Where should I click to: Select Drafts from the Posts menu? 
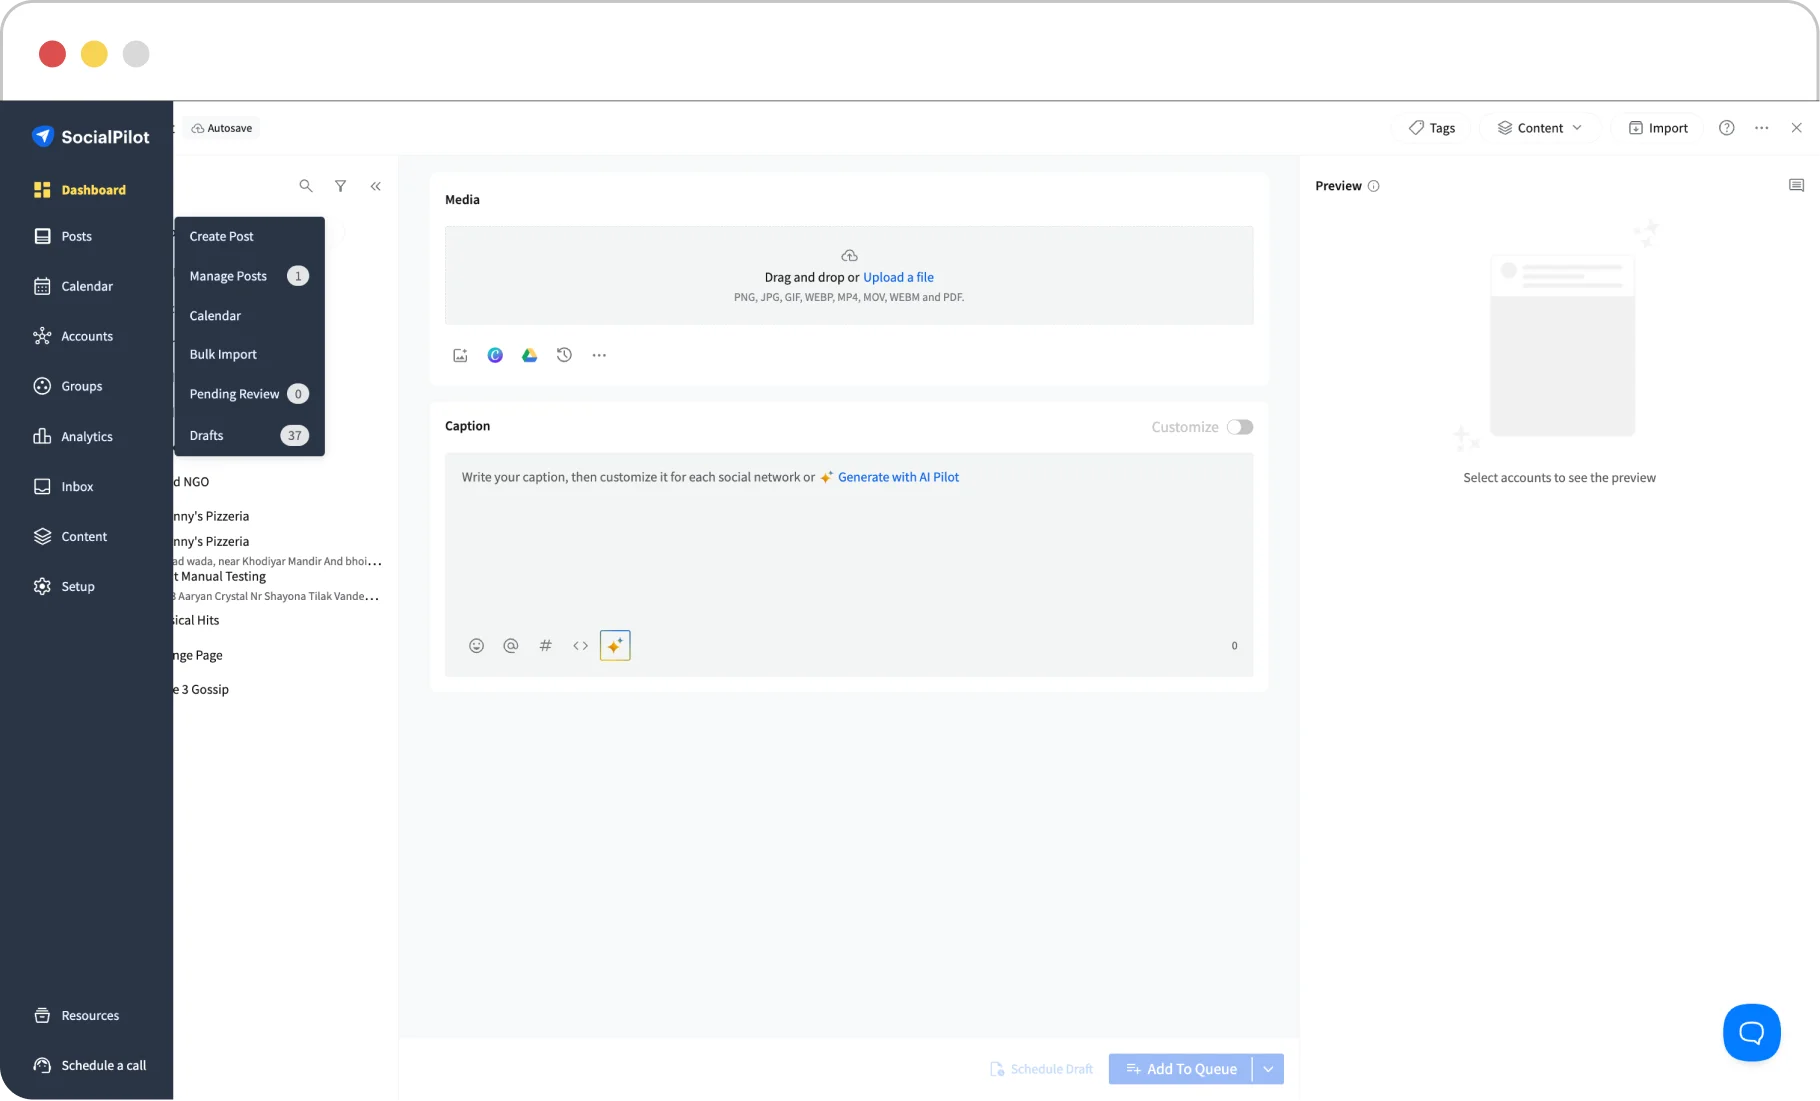pyautogui.click(x=206, y=435)
